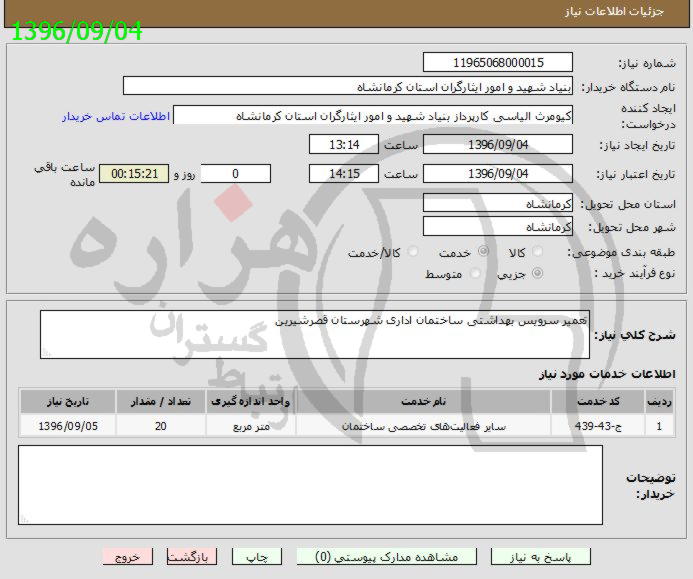This screenshot has width=693, height=579.
Task: Open 'مشاهده مدارک پیوستی (0)' attachments
Action: click(387, 557)
